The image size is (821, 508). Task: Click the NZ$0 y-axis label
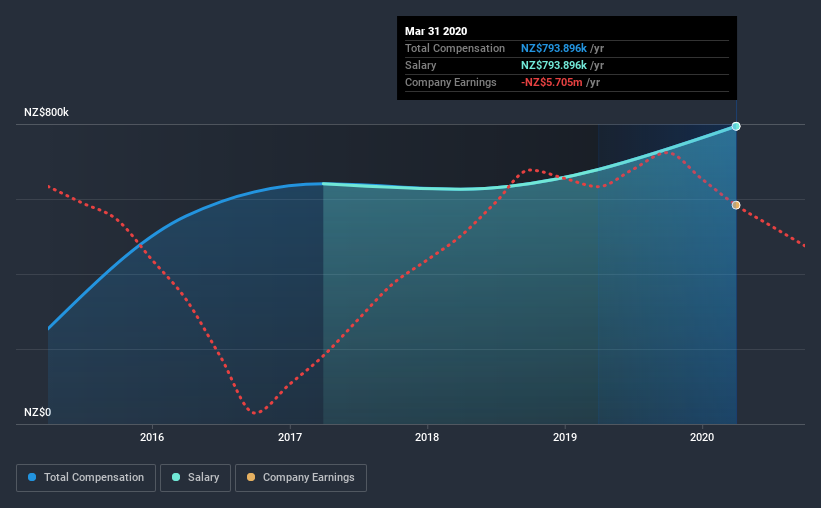click(37, 413)
